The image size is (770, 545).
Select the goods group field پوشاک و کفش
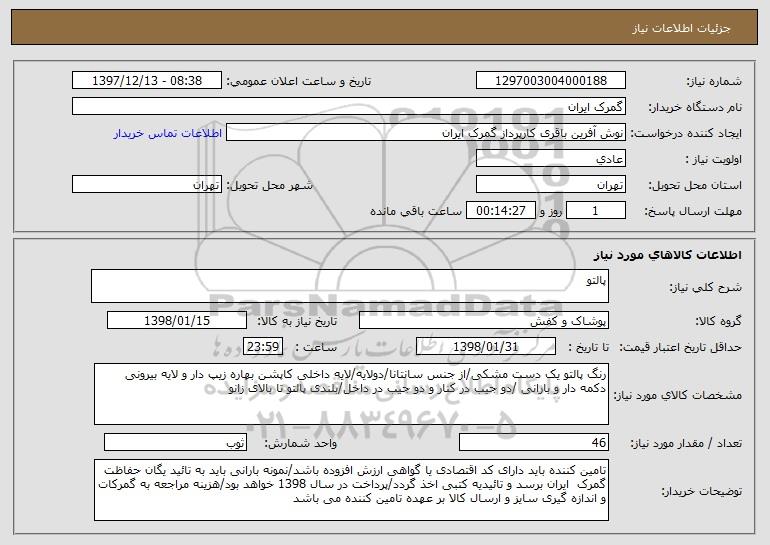click(x=484, y=321)
